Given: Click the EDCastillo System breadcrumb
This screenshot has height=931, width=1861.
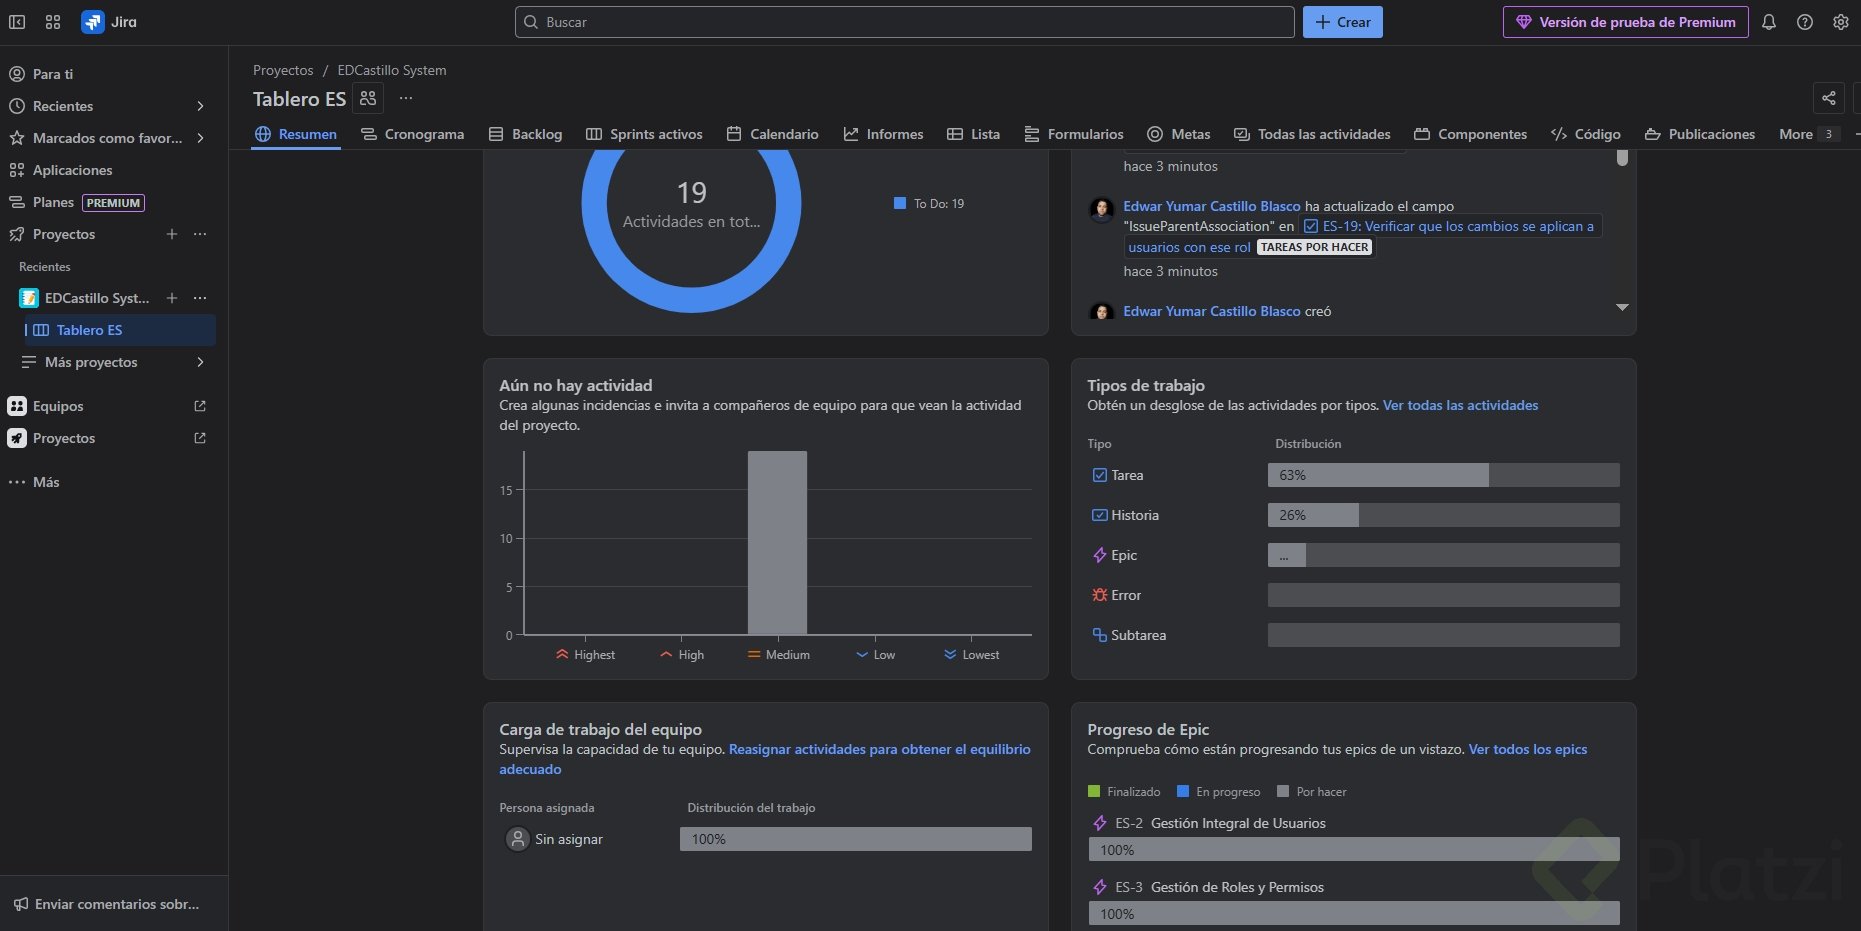Looking at the screenshot, I should (x=392, y=70).
